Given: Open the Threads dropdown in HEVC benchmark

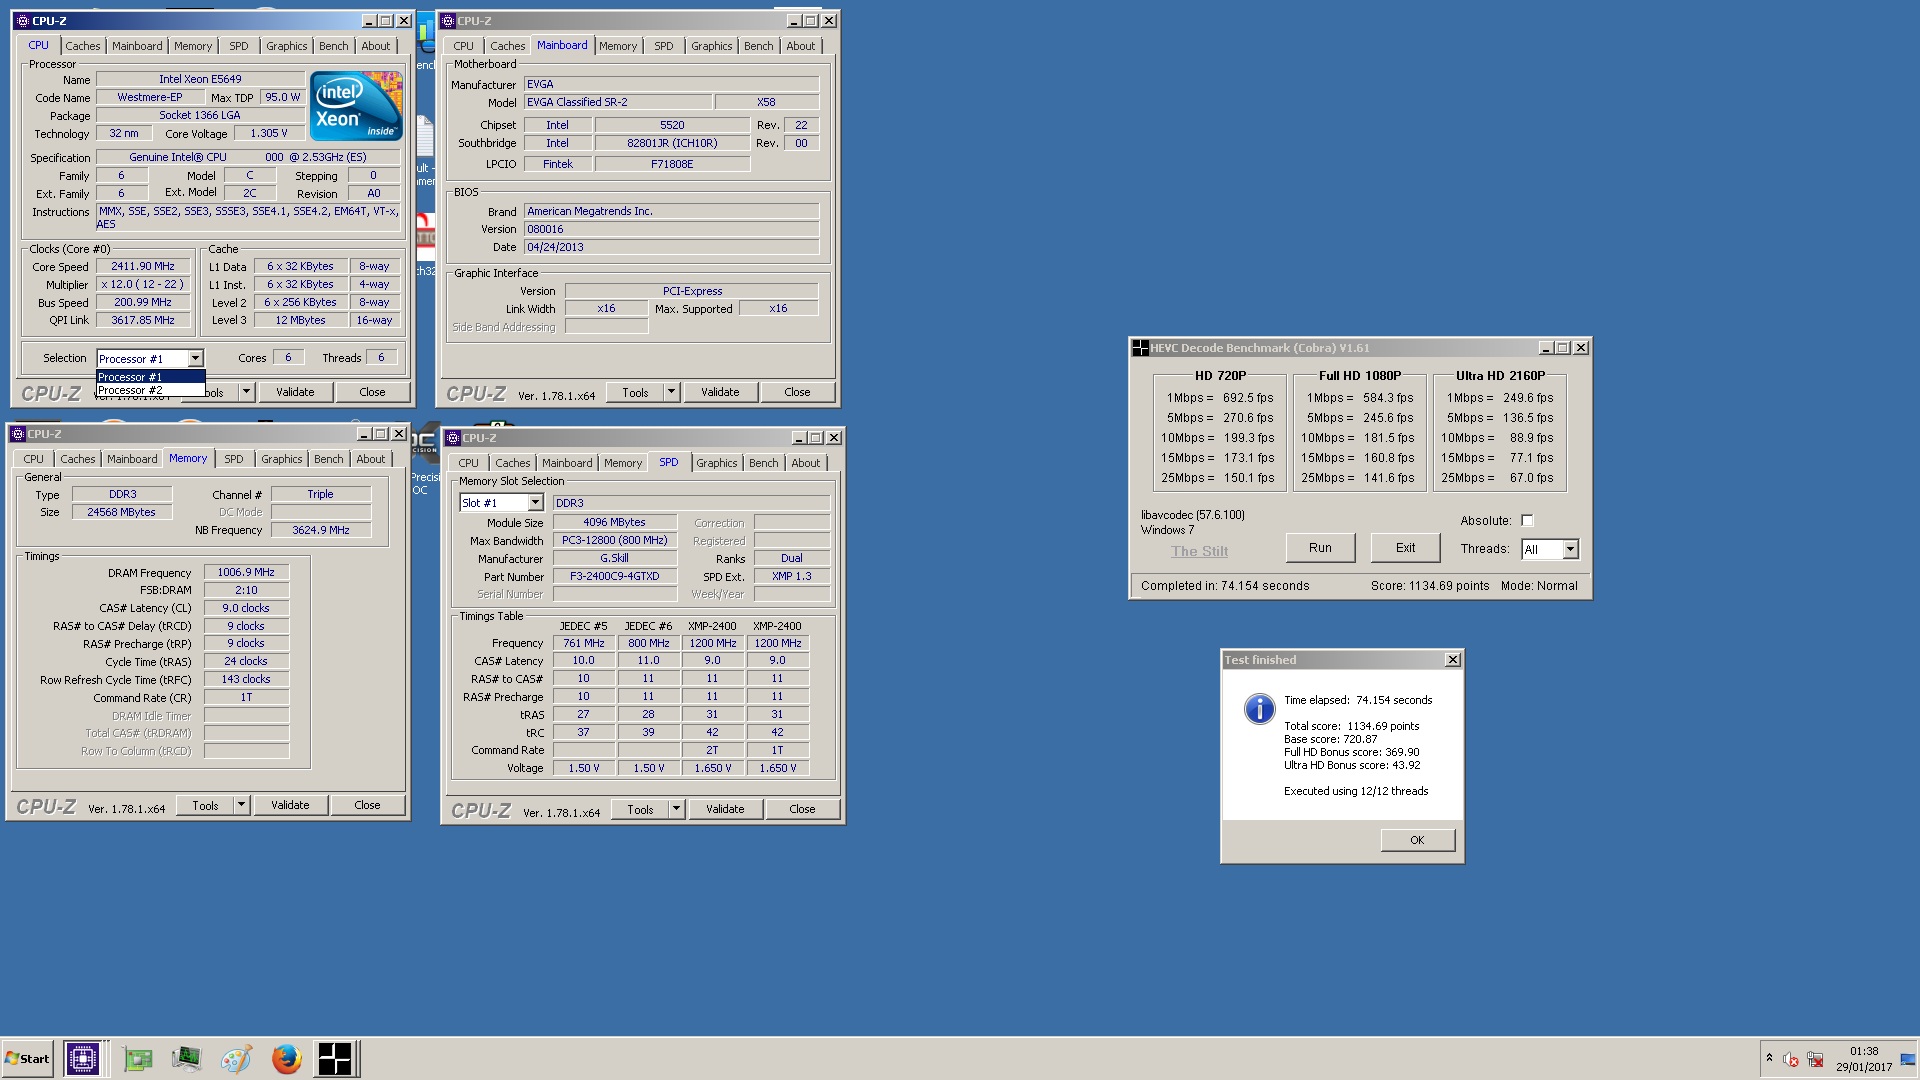Looking at the screenshot, I should (x=1570, y=549).
